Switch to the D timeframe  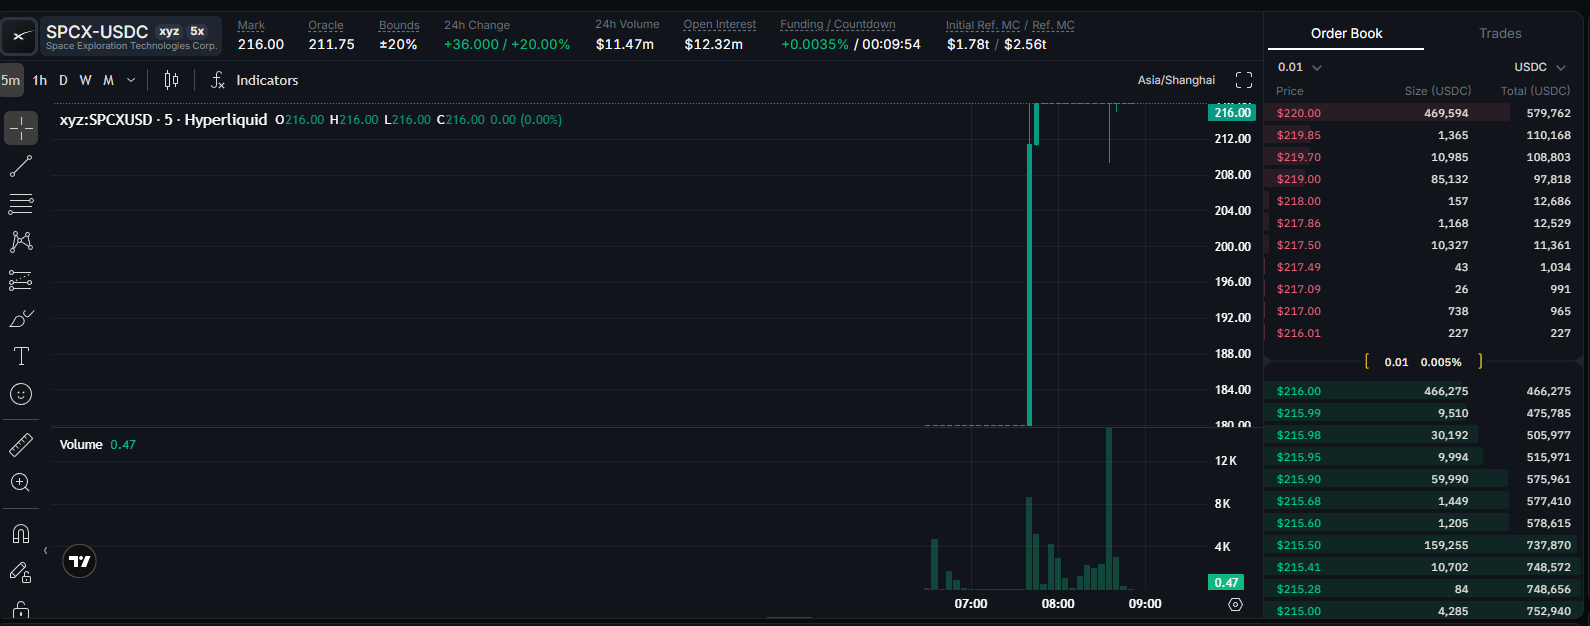(63, 80)
